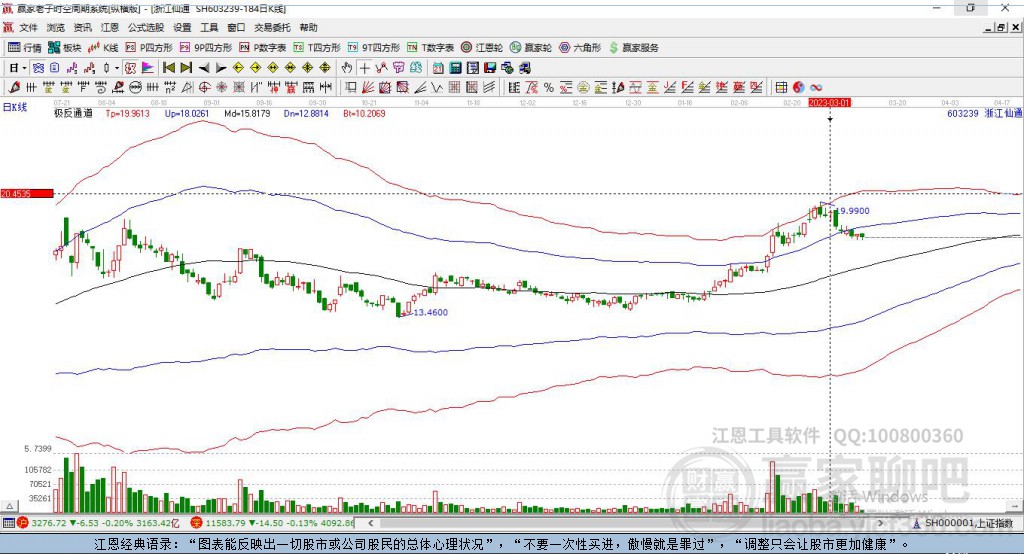Open the 公式选股 menu
The image size is (1024, 554).
(x=146, y=27)
